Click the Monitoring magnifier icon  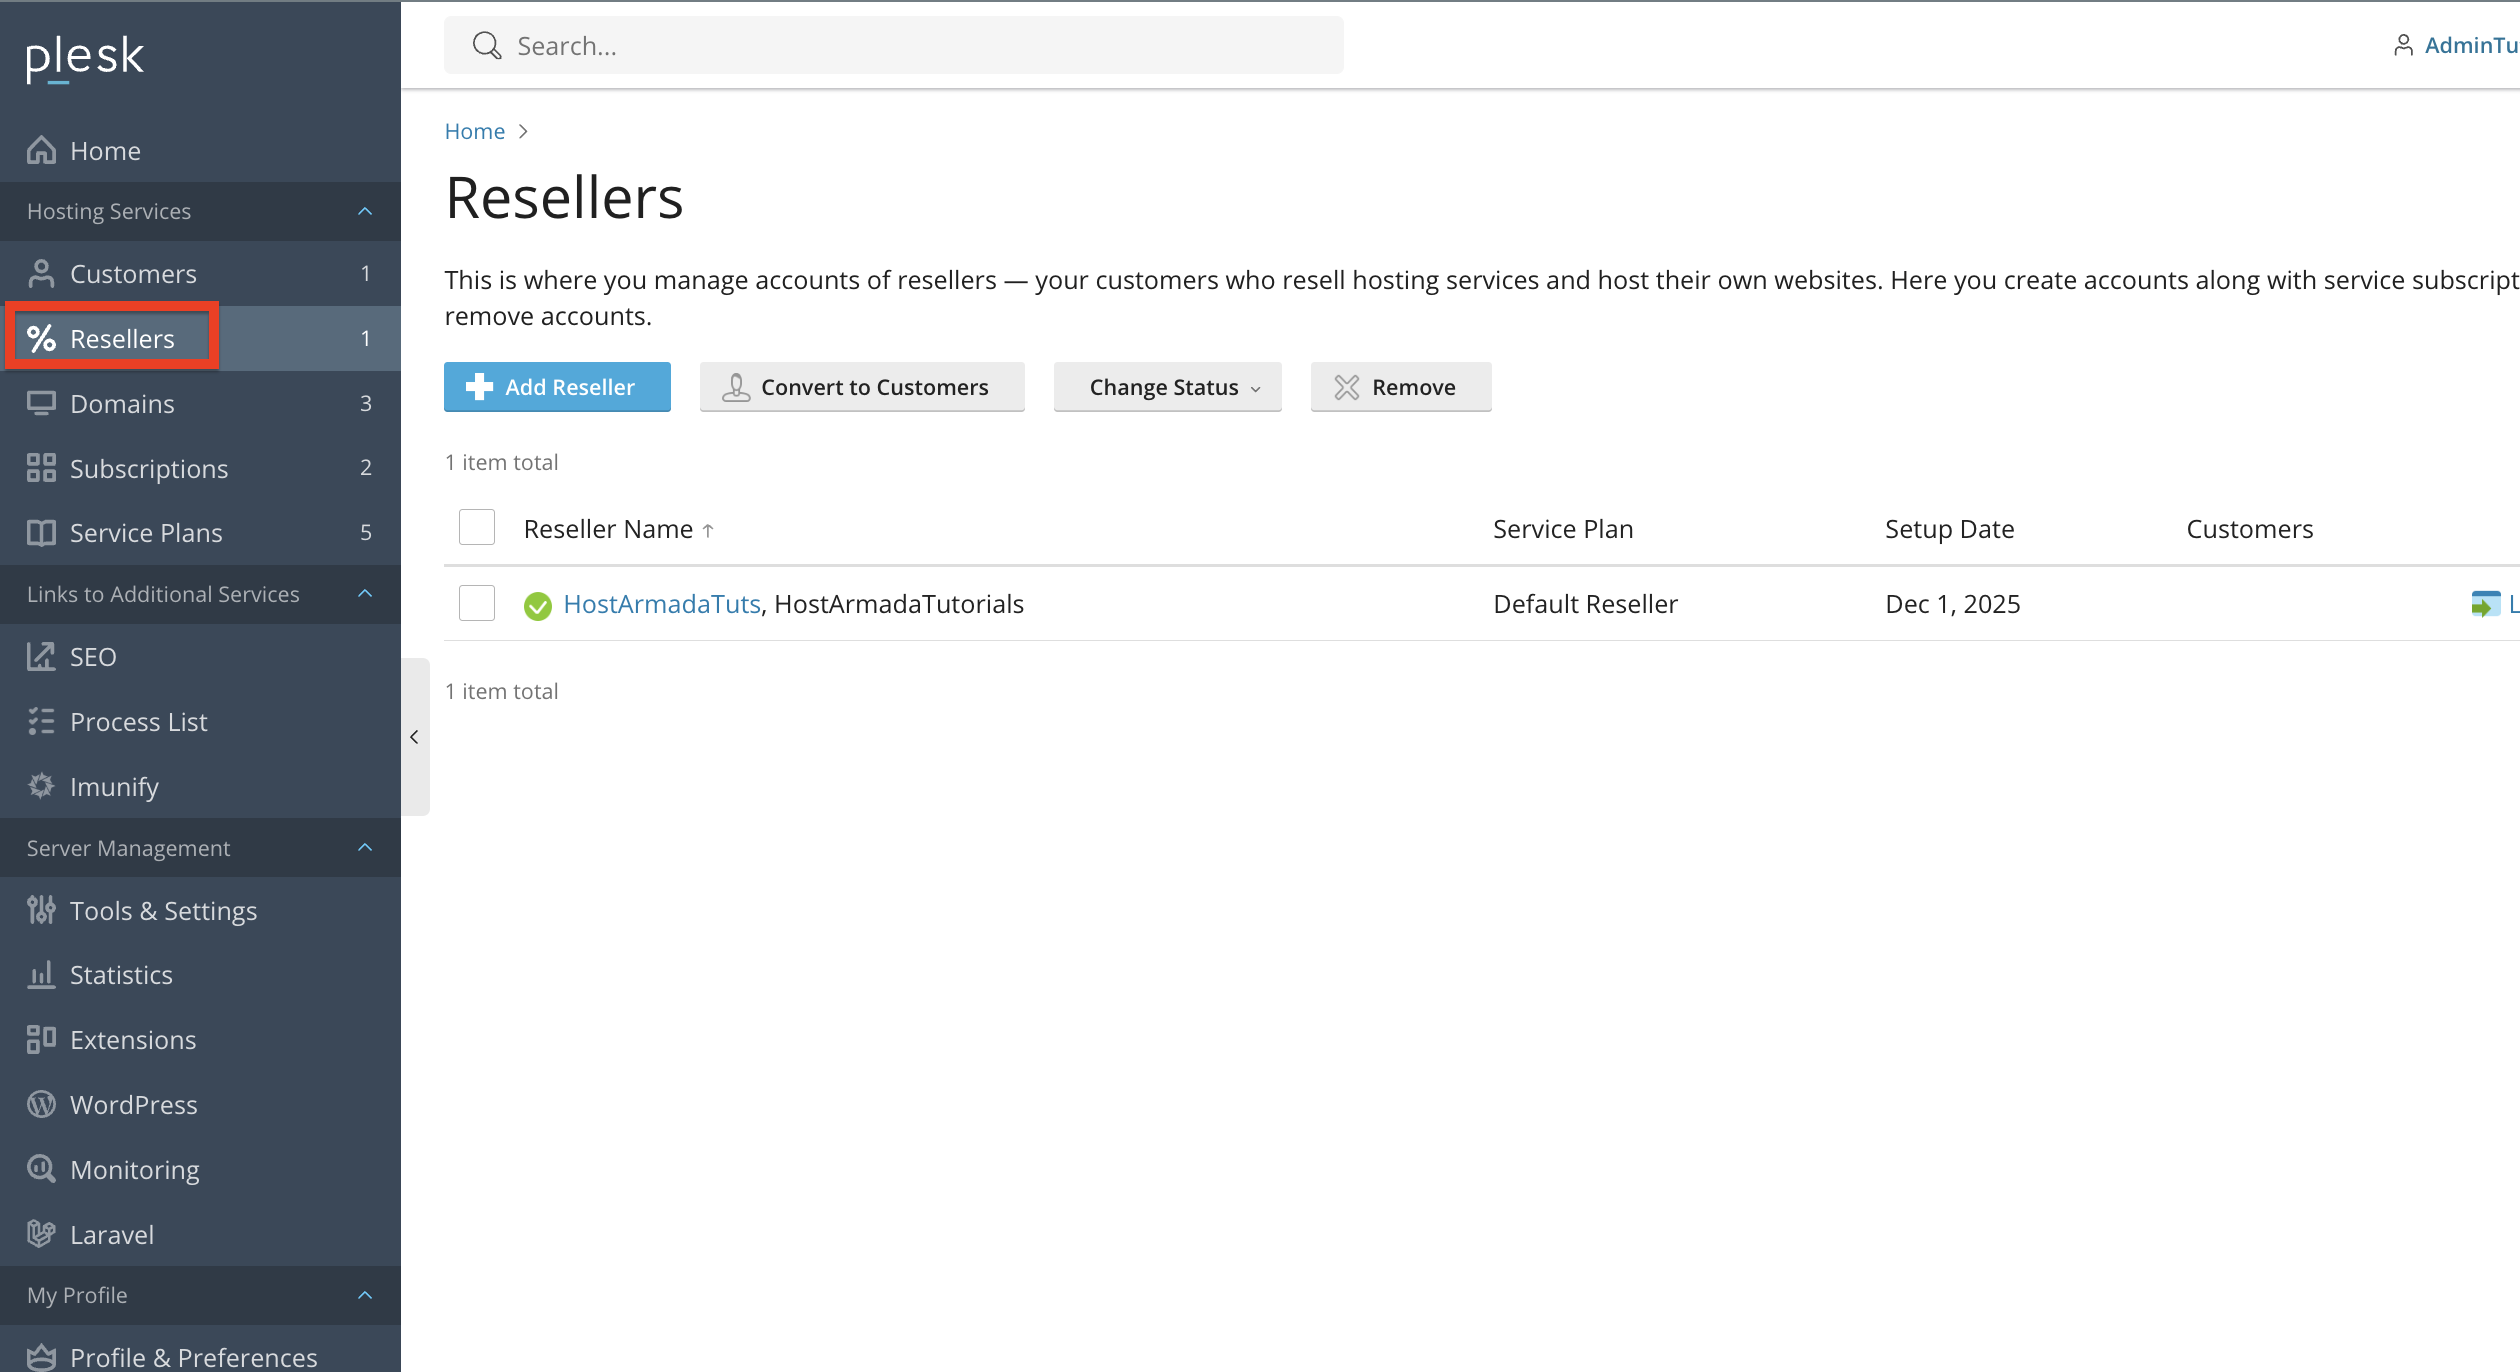[41, 1169]
